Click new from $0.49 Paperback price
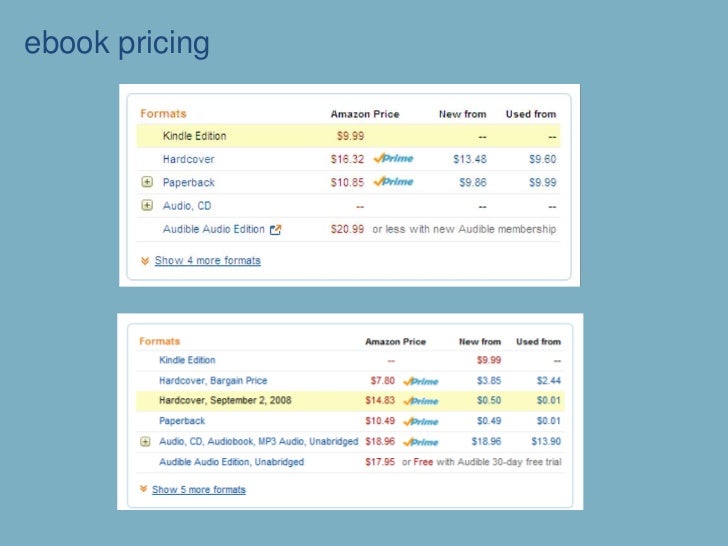 coord(489,421)
